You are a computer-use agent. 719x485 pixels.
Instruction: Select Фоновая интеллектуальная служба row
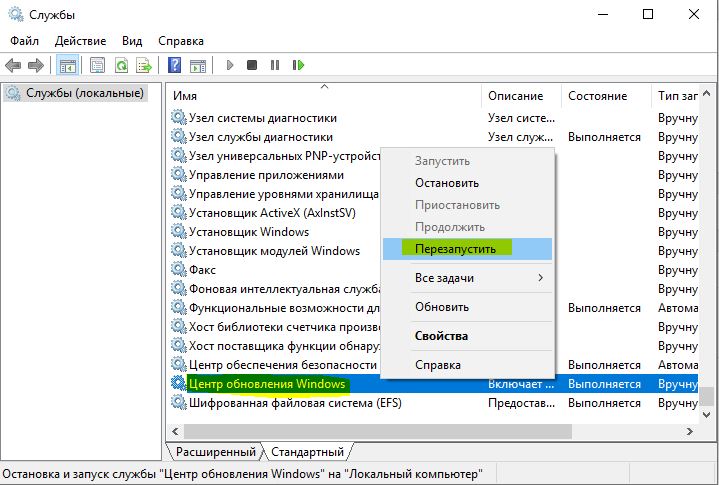pyautogui.click(x=285, y=289)
